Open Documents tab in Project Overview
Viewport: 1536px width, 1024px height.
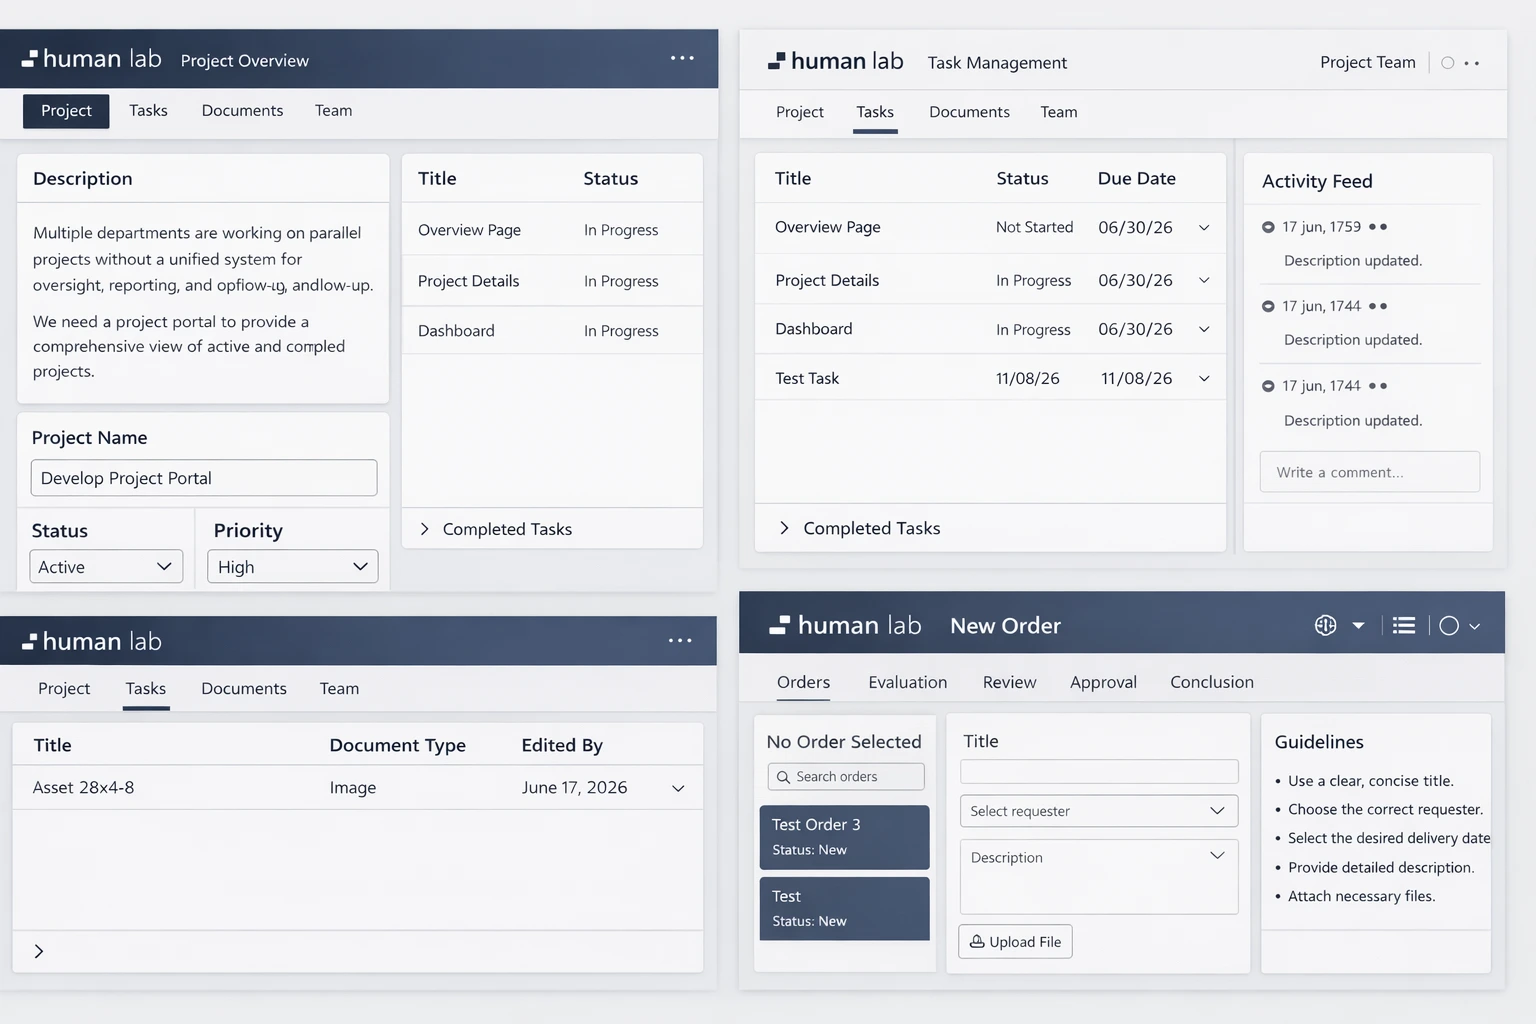[x=242, y=111]
